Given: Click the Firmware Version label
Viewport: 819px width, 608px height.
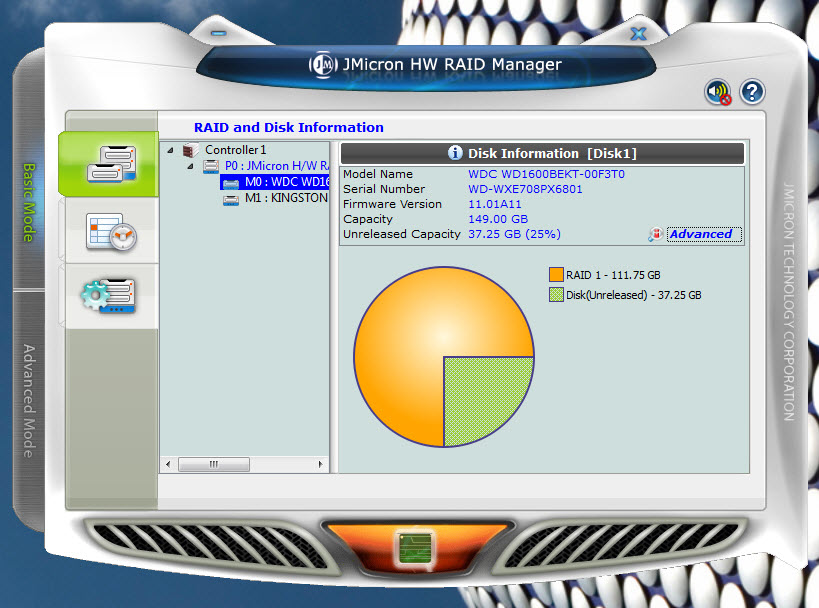Looking at the screenshot, I should pos(392,204).
